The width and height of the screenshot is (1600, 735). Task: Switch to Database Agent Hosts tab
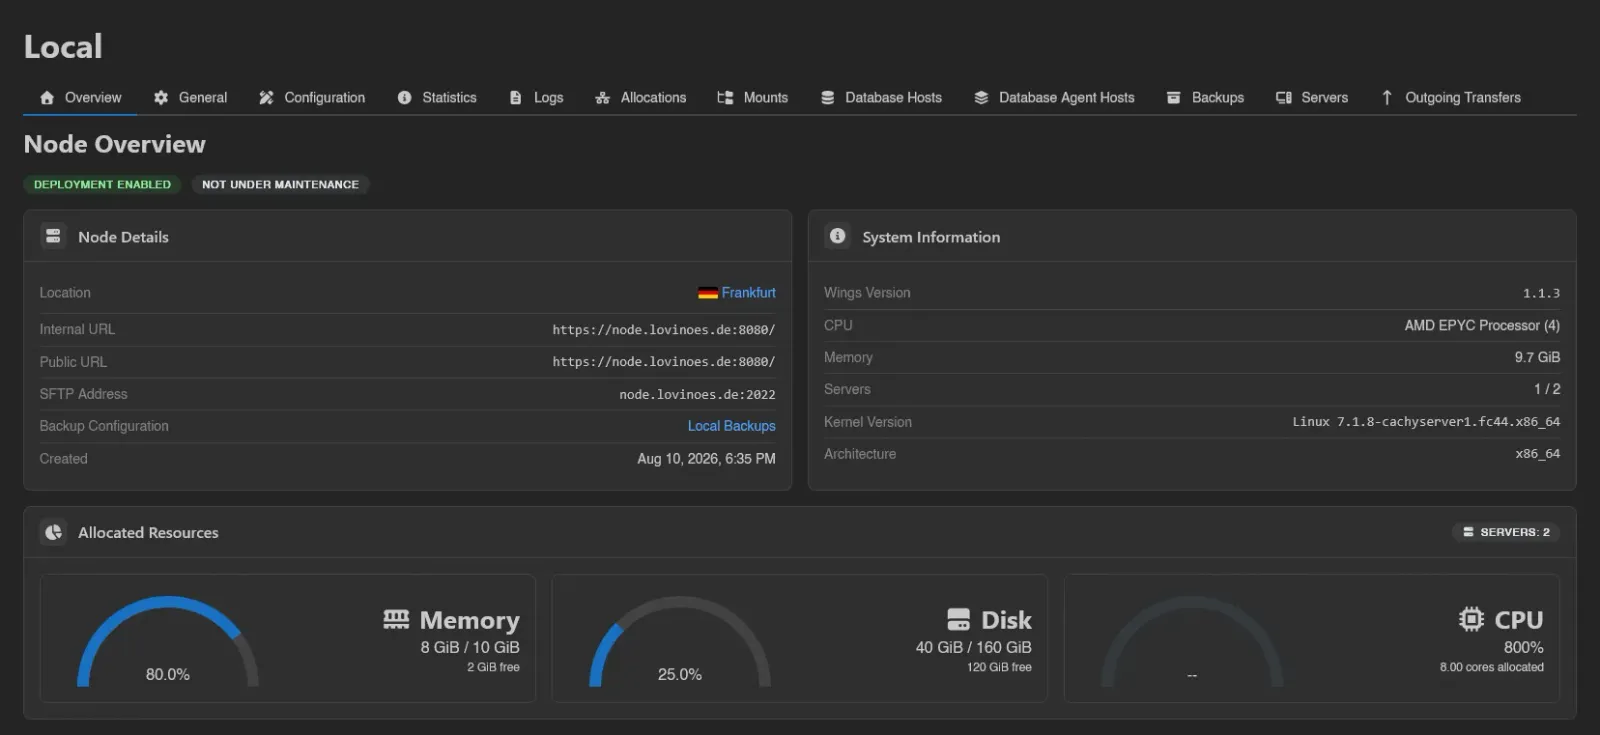[1054, 98]
